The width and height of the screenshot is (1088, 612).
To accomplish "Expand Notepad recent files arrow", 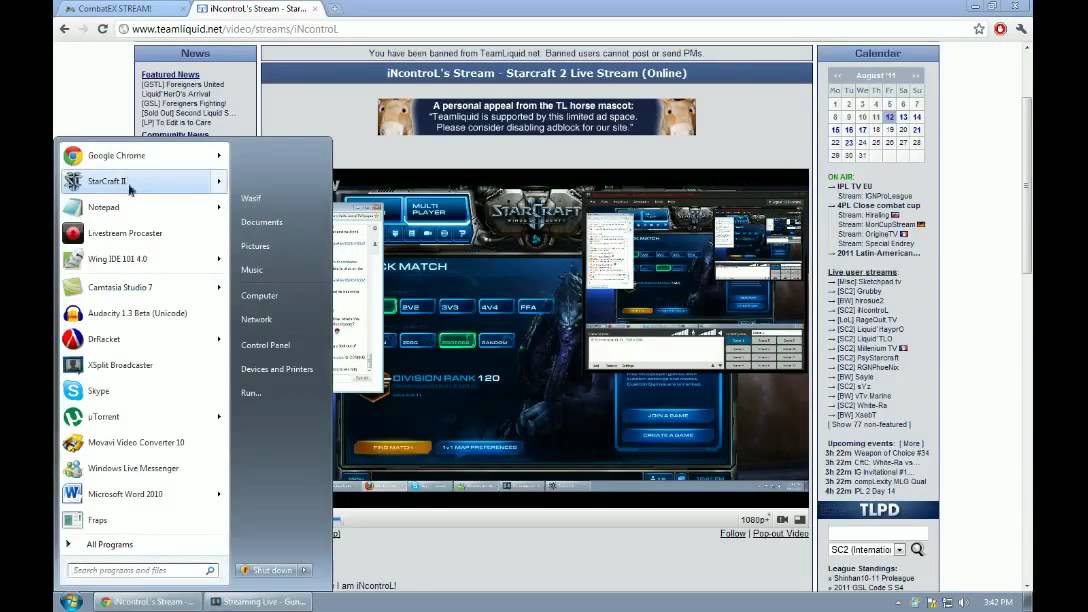I will click(x=219, y=207).
